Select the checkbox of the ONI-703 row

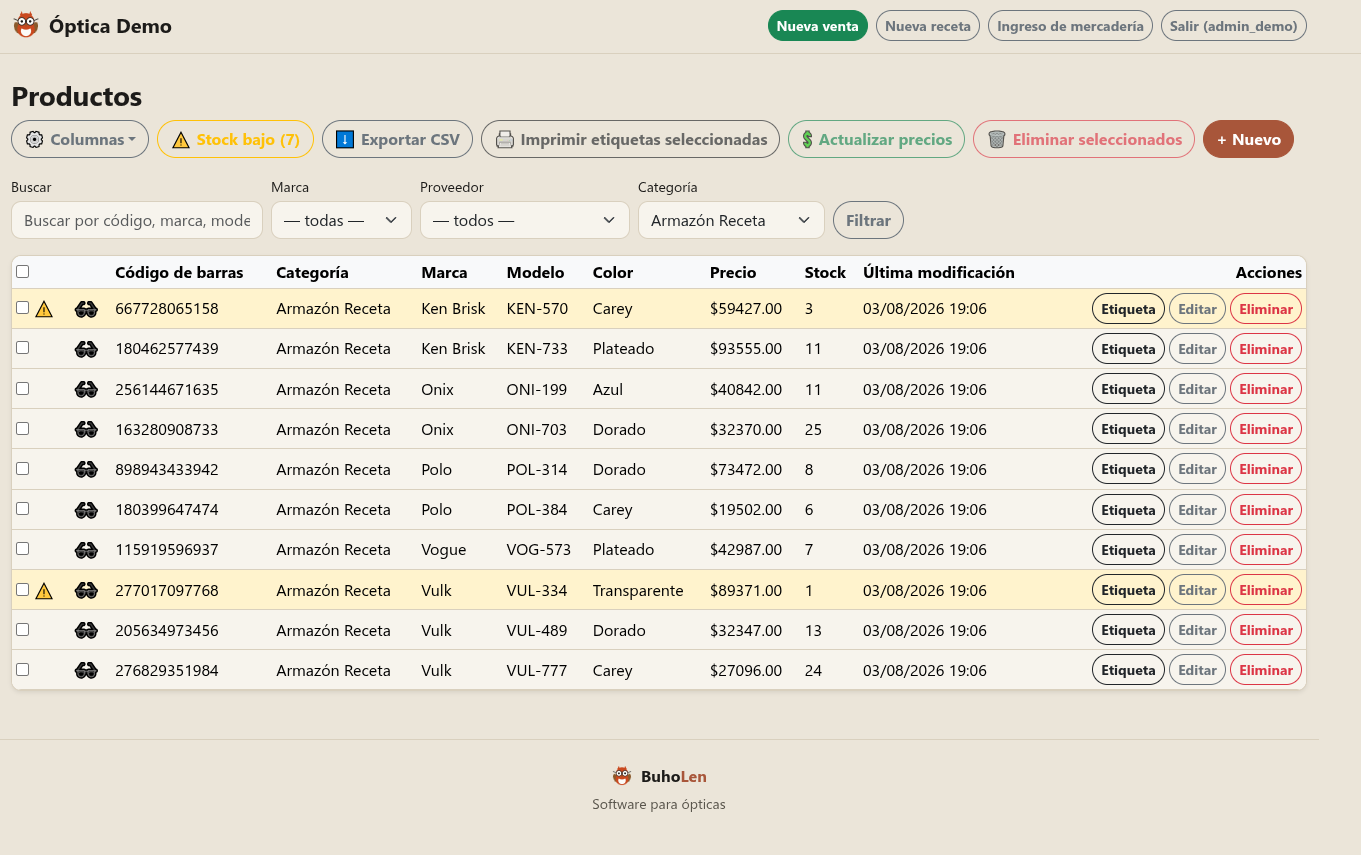click(x=23, y=428)
